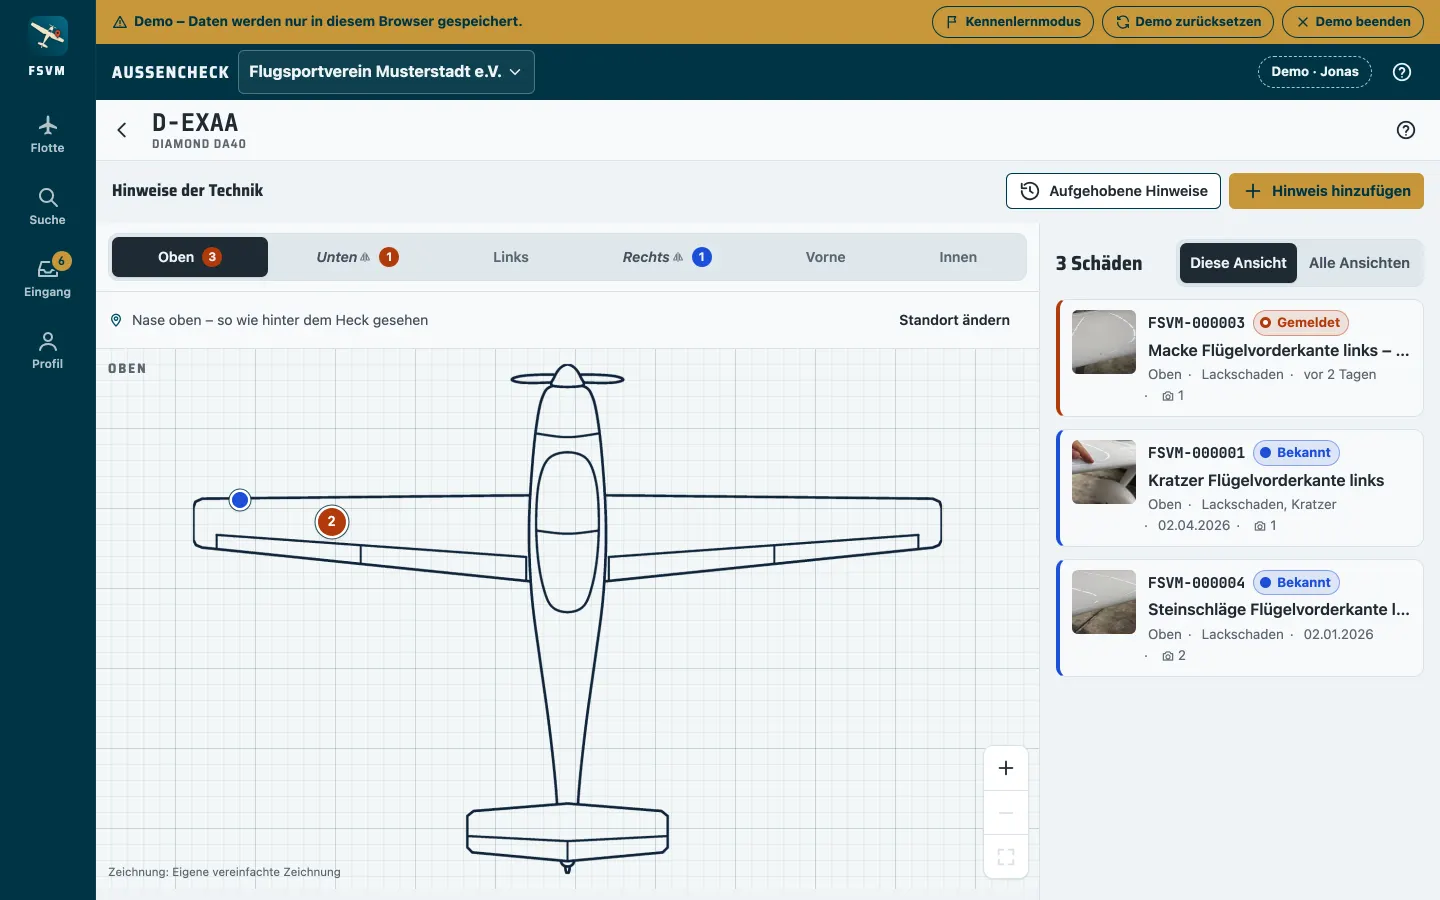
Task: Click the Gemeldet status badge
Action: click(x=1300, y=323)
